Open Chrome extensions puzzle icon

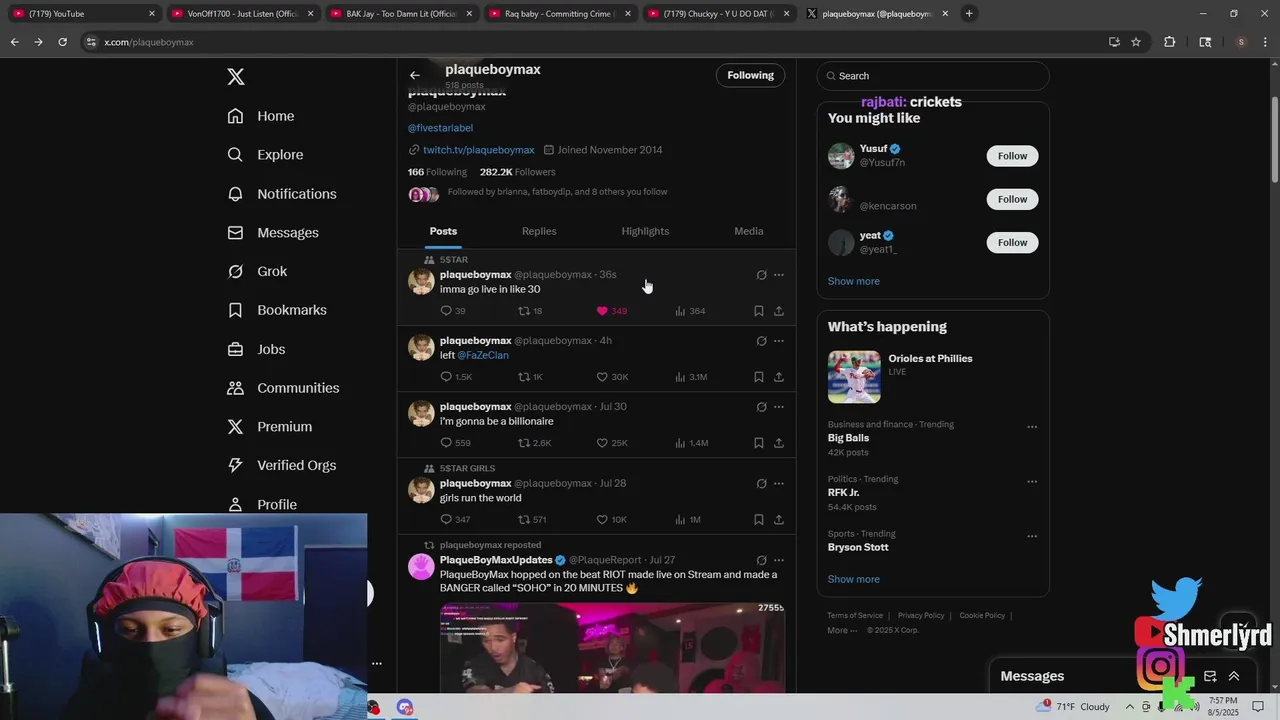click(x=1169, y=42)
